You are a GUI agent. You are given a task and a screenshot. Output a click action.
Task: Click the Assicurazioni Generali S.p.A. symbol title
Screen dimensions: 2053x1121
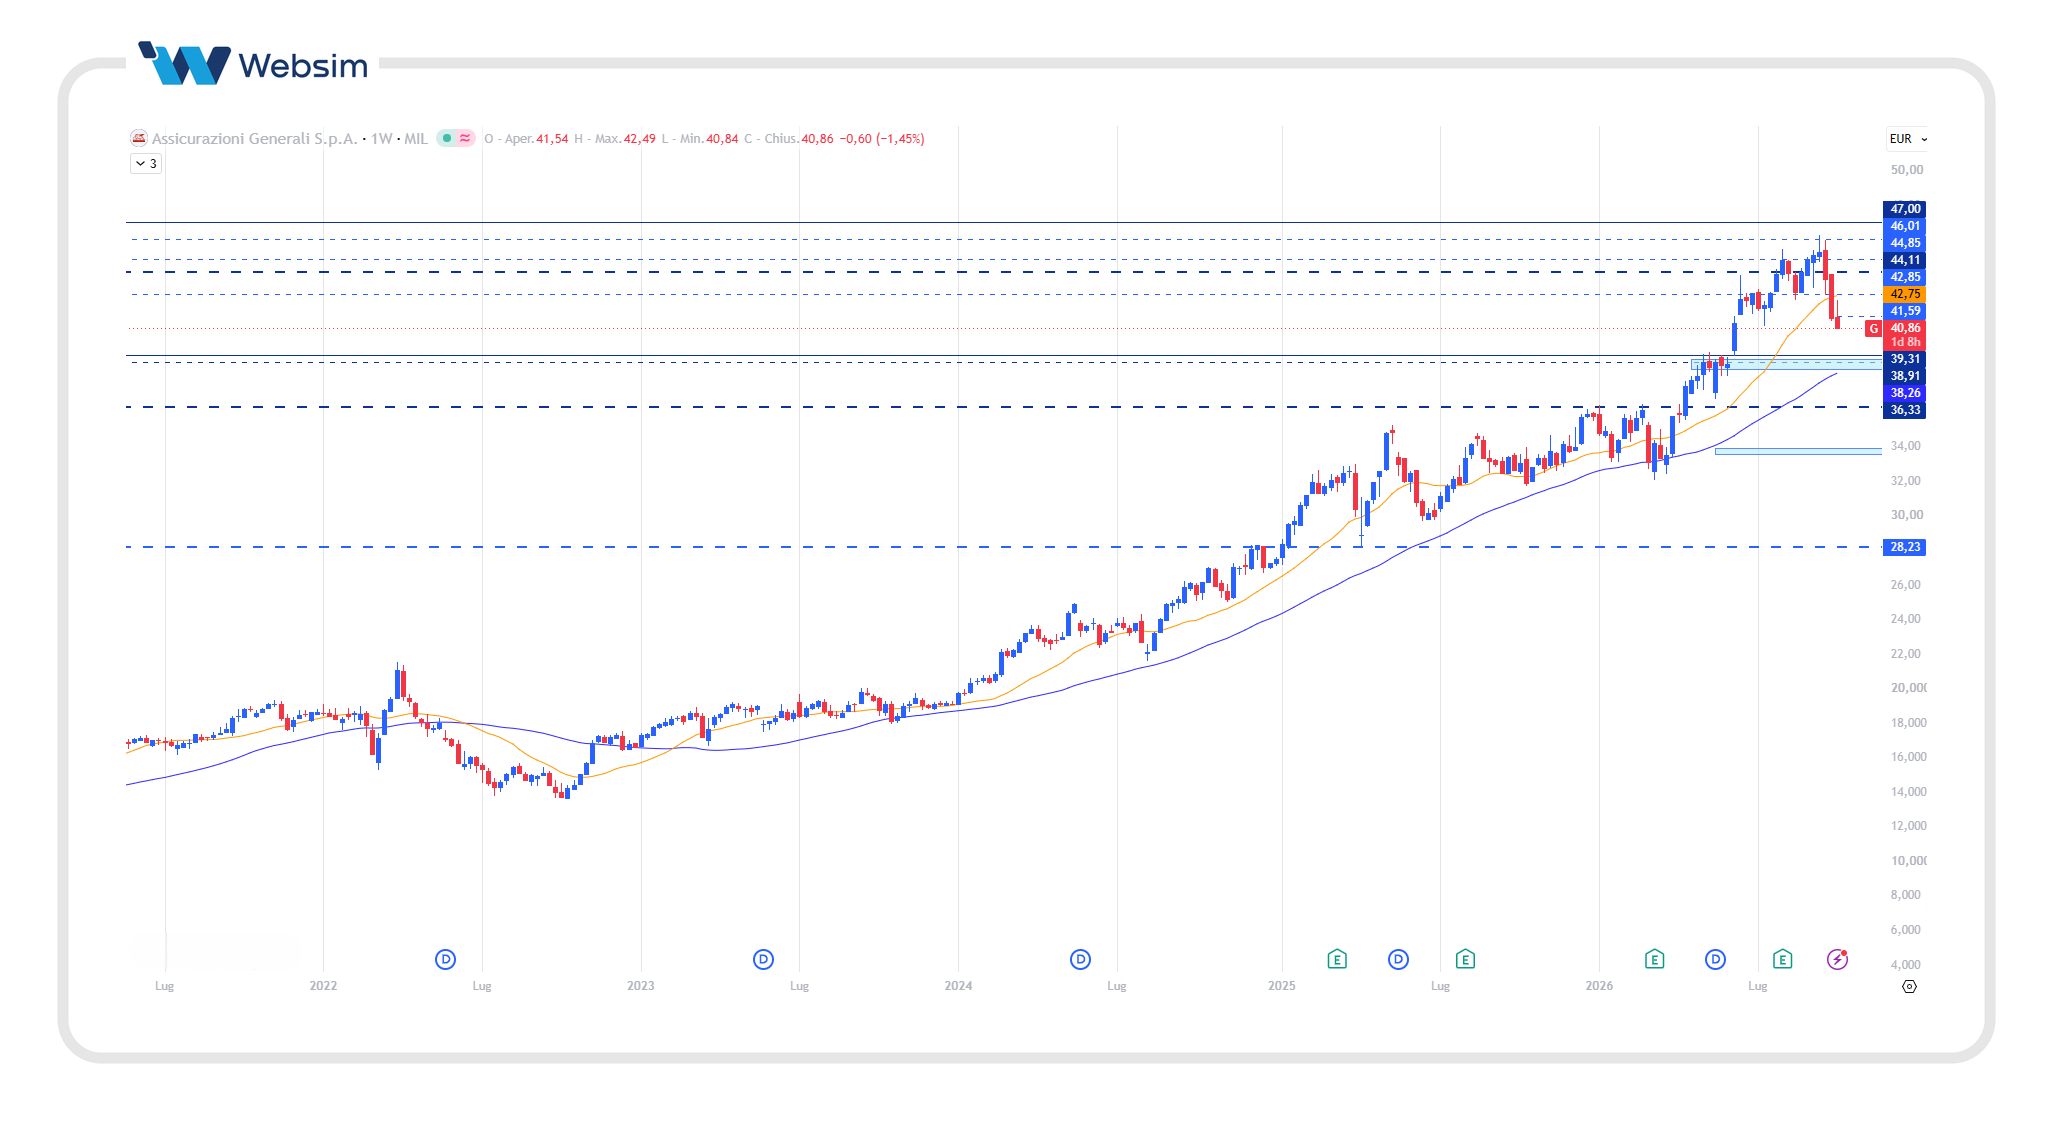point(254,139)
